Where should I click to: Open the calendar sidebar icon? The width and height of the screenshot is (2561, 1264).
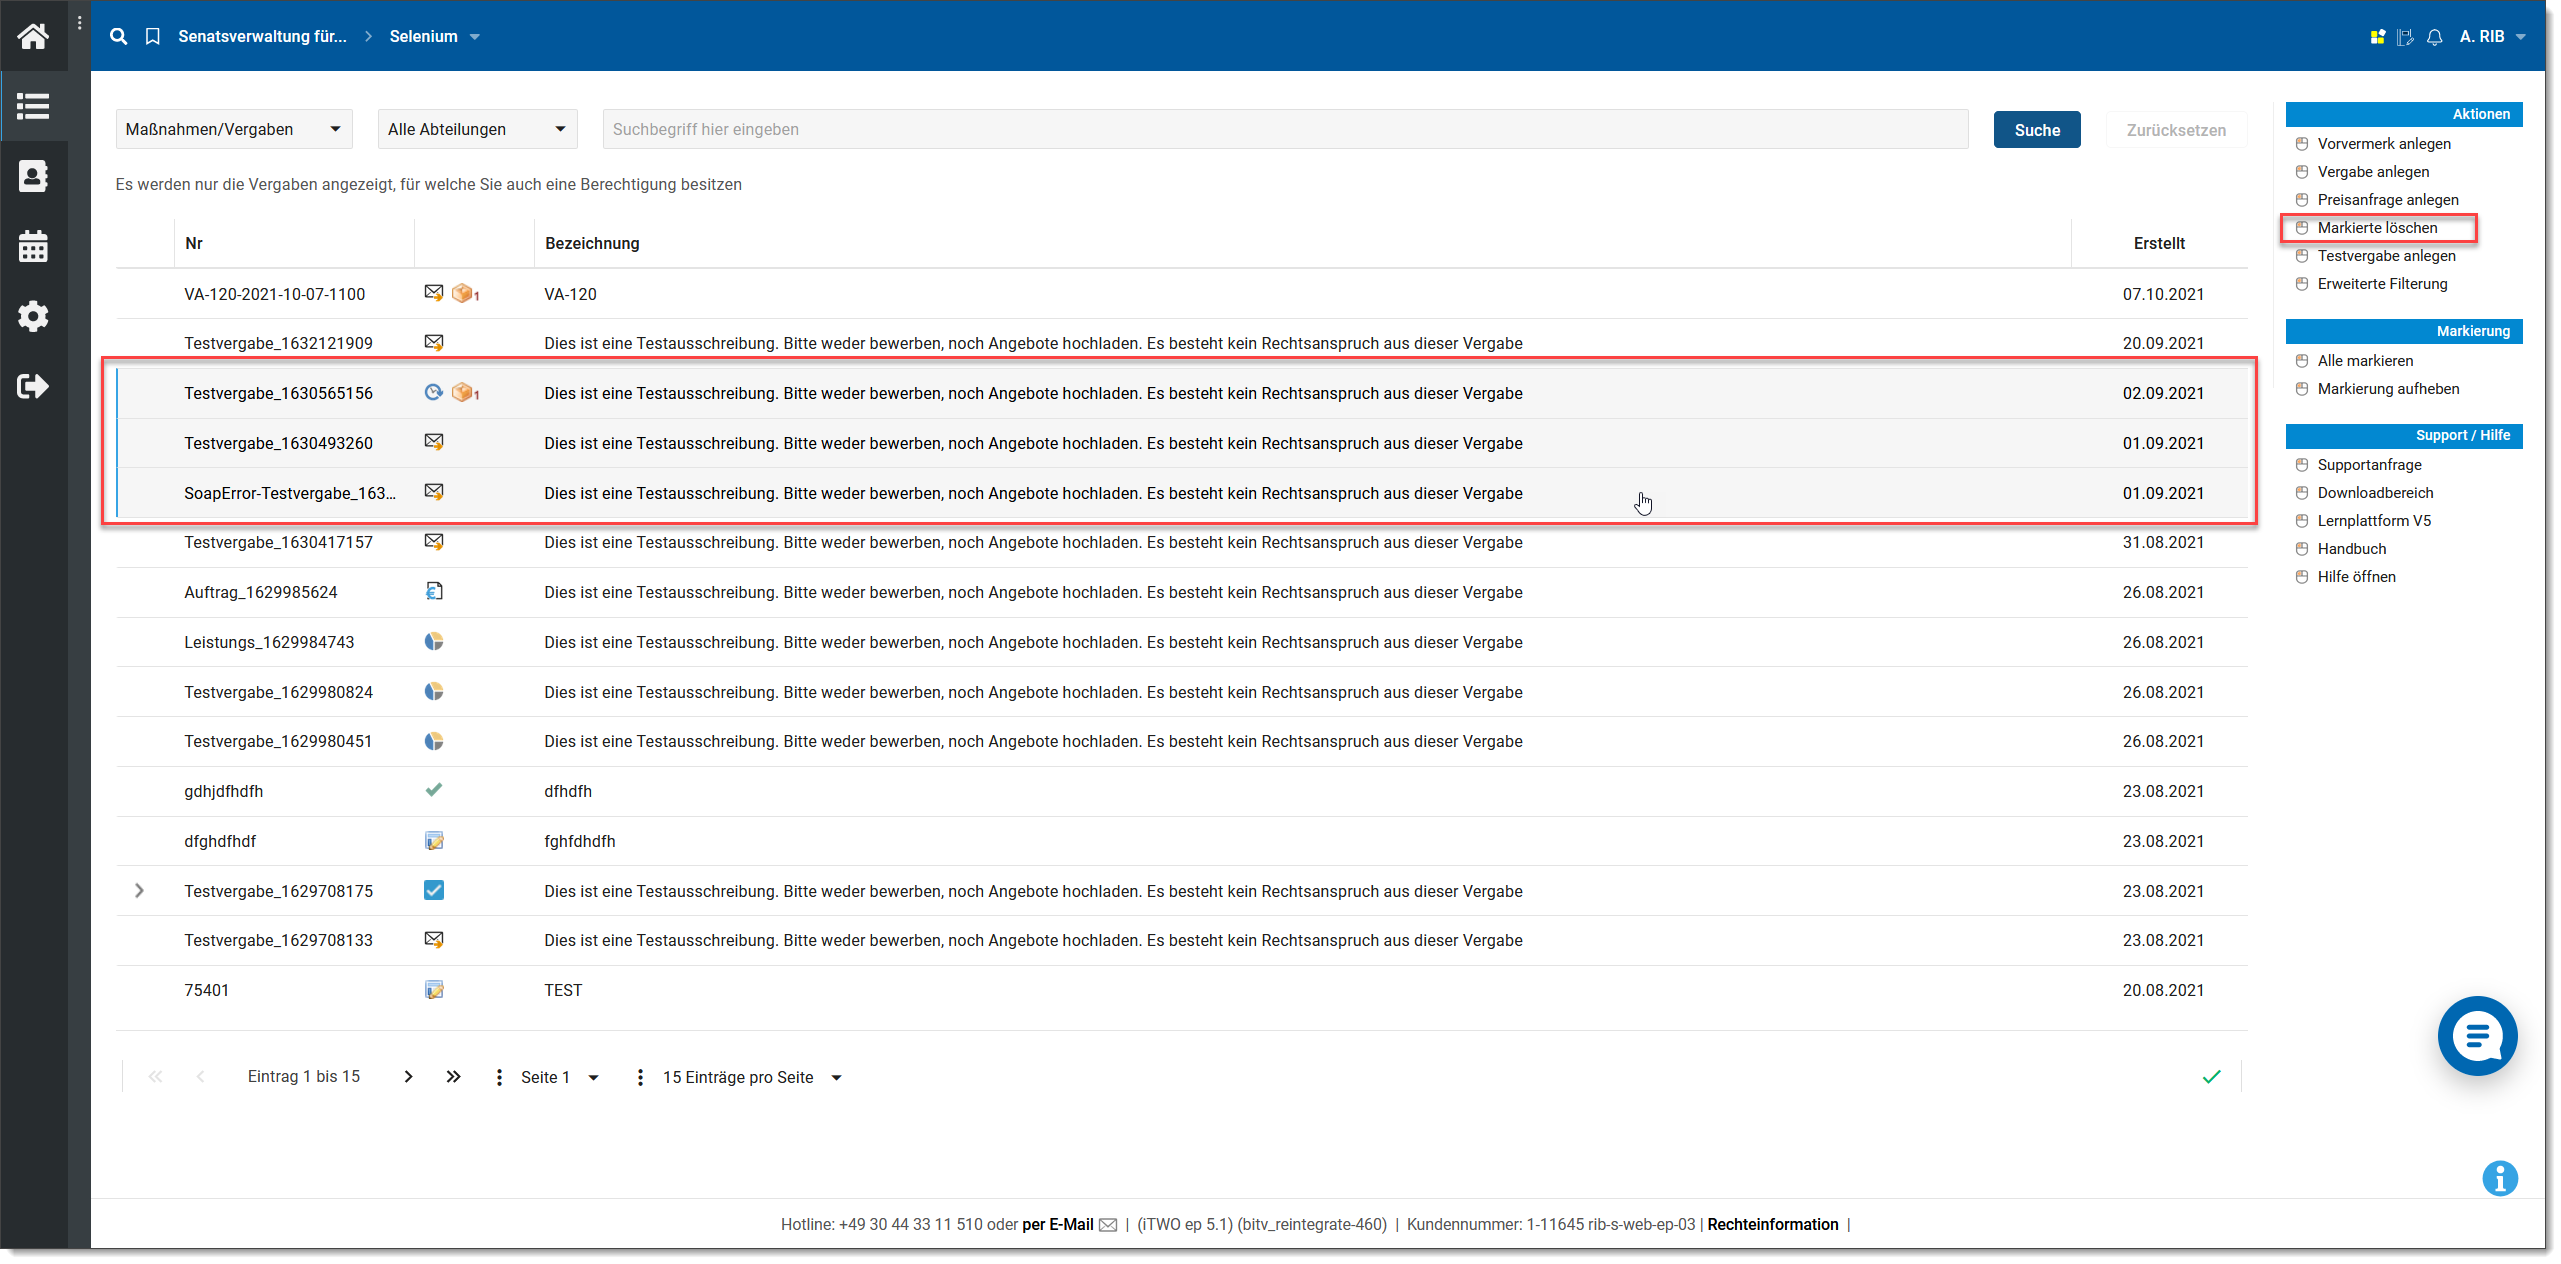(33, 246)
